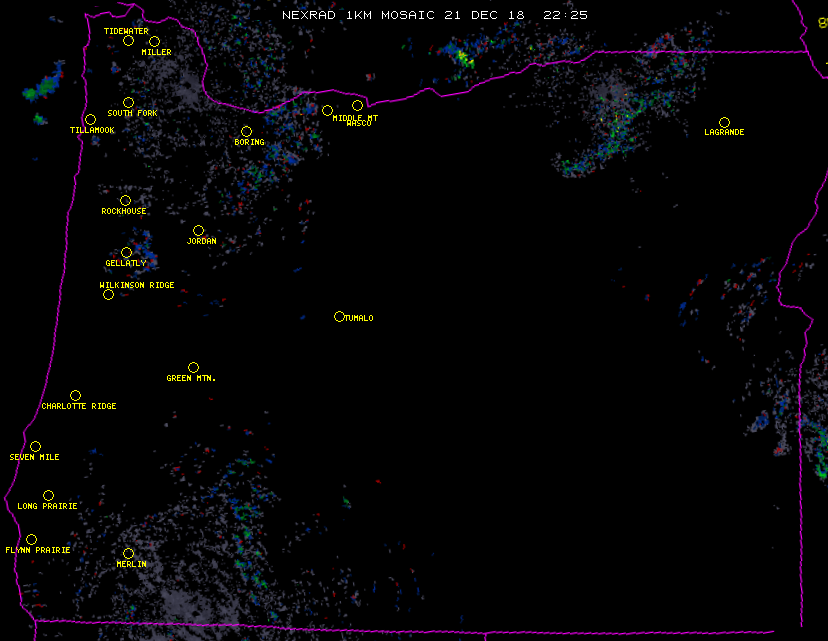The height and width of the screenshot is (641, 828).
Task: Select the Charlotte Ridge station marker
Action: pyautogui.click(x=75, y=396)
